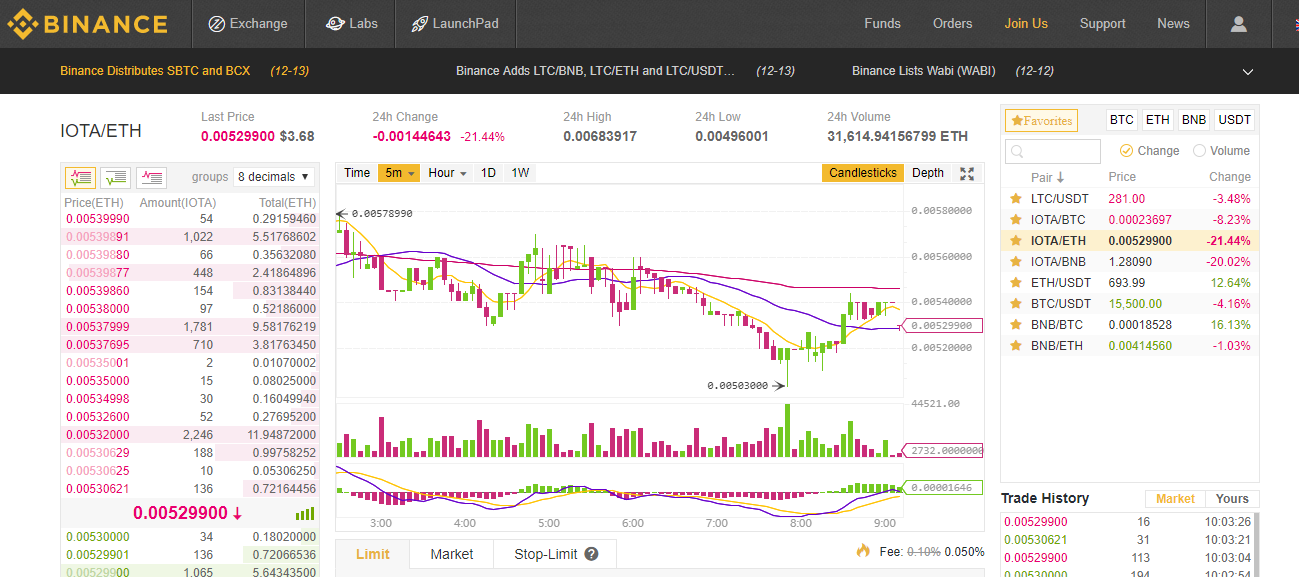Toggle star for BNB/BTC pair

pyautogui.click(x=1016, y=325)
